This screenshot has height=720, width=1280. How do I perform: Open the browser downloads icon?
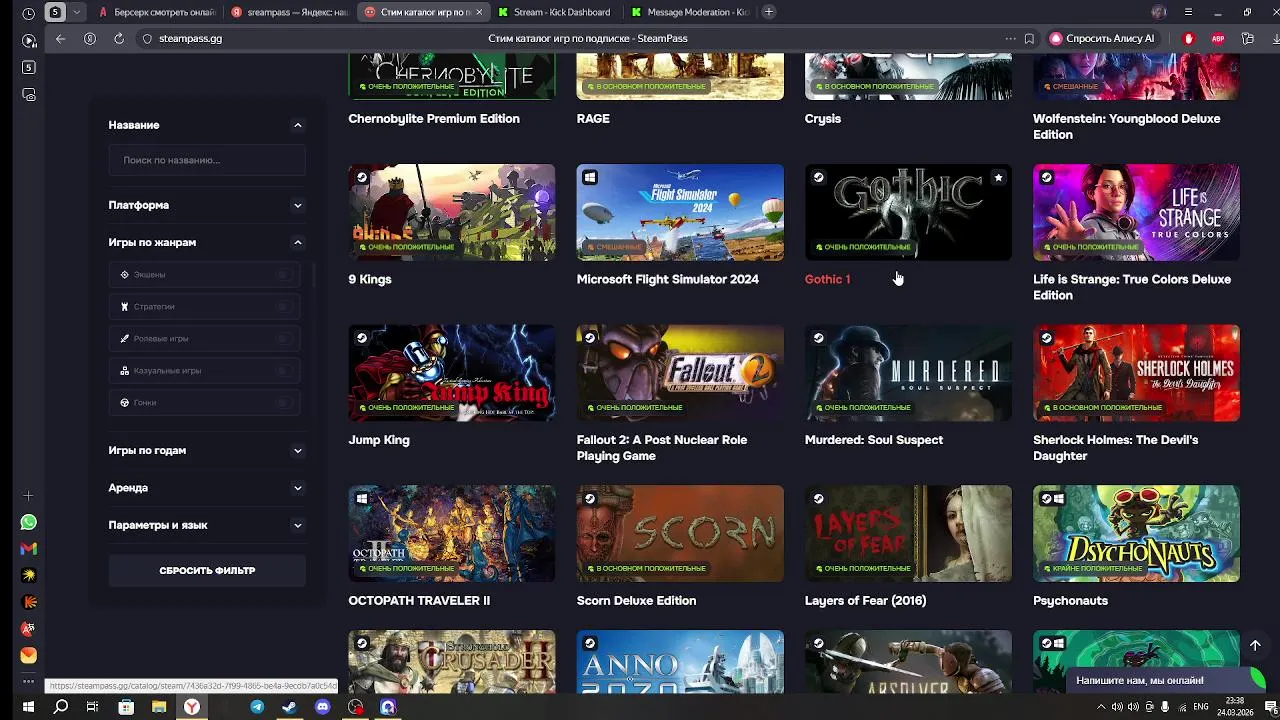(x=1274, y=38)
